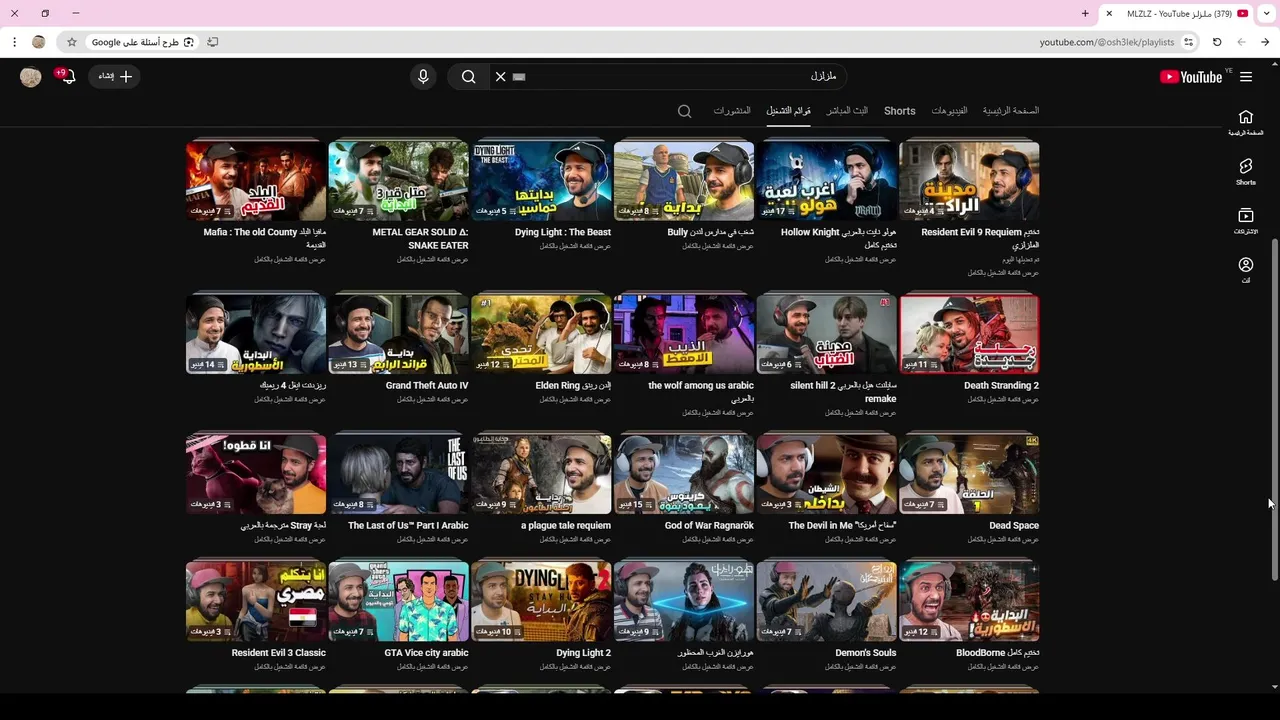Start voice search with the microphone
The height and width of the screenshot is (720, 1280).
[423, 77]
